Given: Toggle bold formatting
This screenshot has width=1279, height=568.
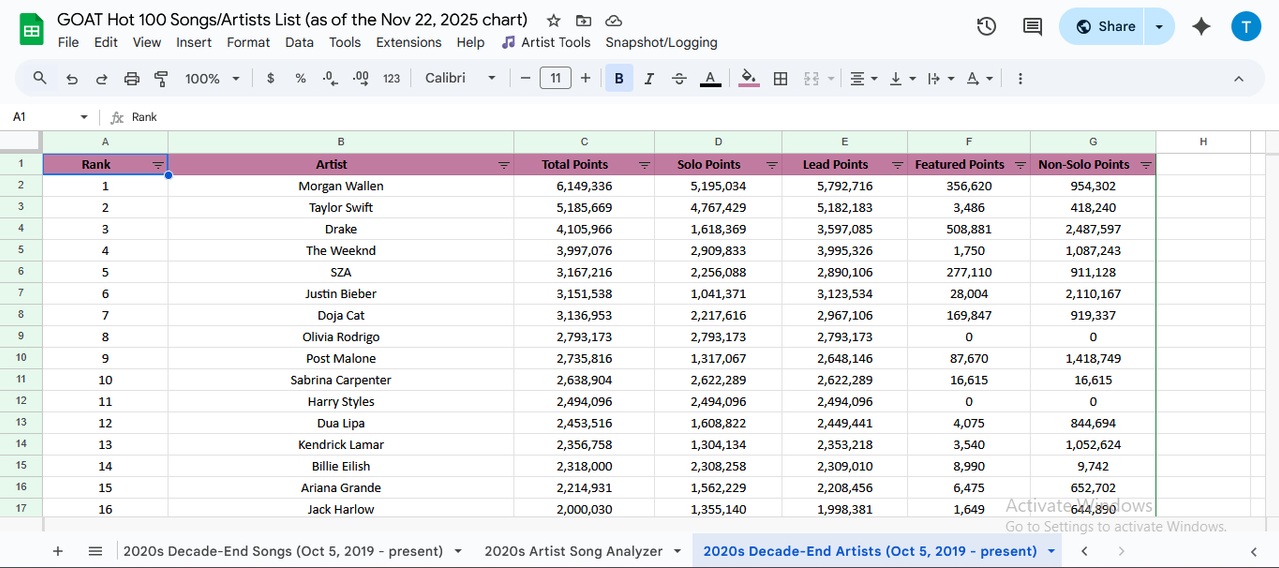Looking at the screenshot, I should [619, 78].
